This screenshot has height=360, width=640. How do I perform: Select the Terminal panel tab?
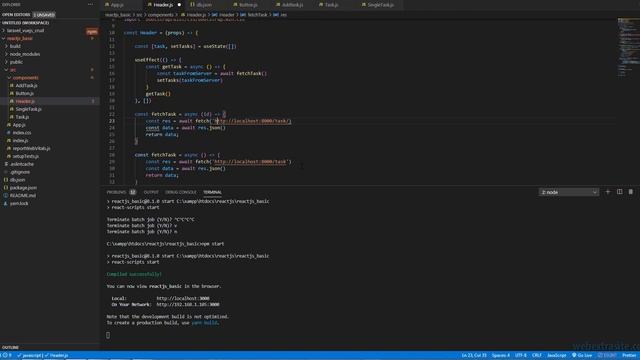coord(212,192)
